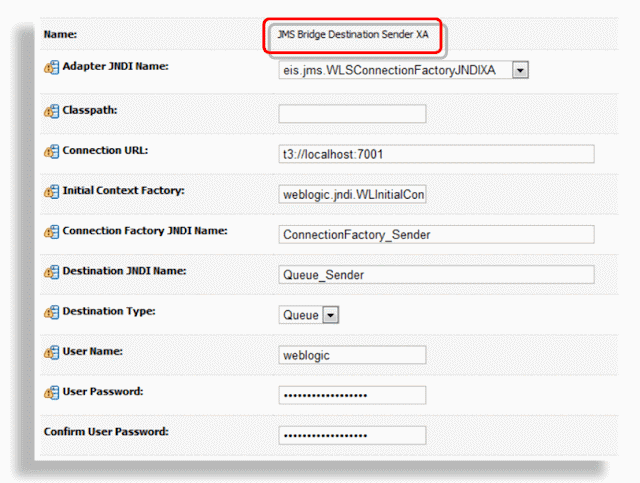640x483 pixels.
Task: Open the Adapter JNDI Name dropdown arrow
Action: coord(520,70)
